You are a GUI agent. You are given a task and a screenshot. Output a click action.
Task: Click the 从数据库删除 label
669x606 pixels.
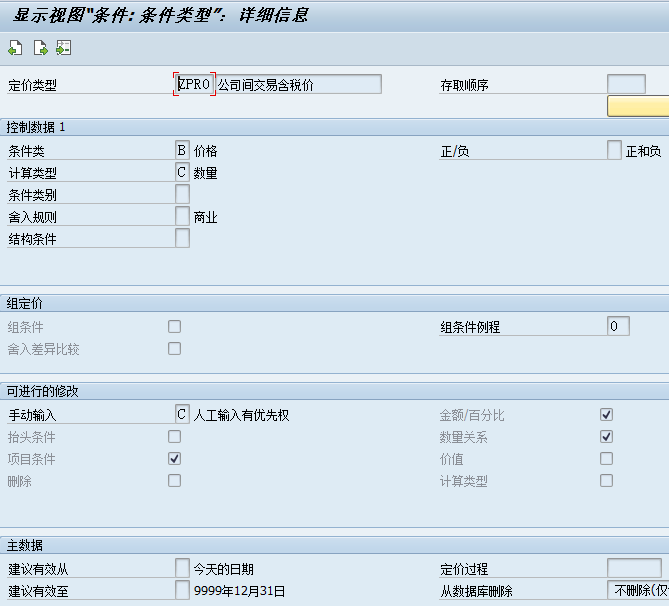[477, 591]
